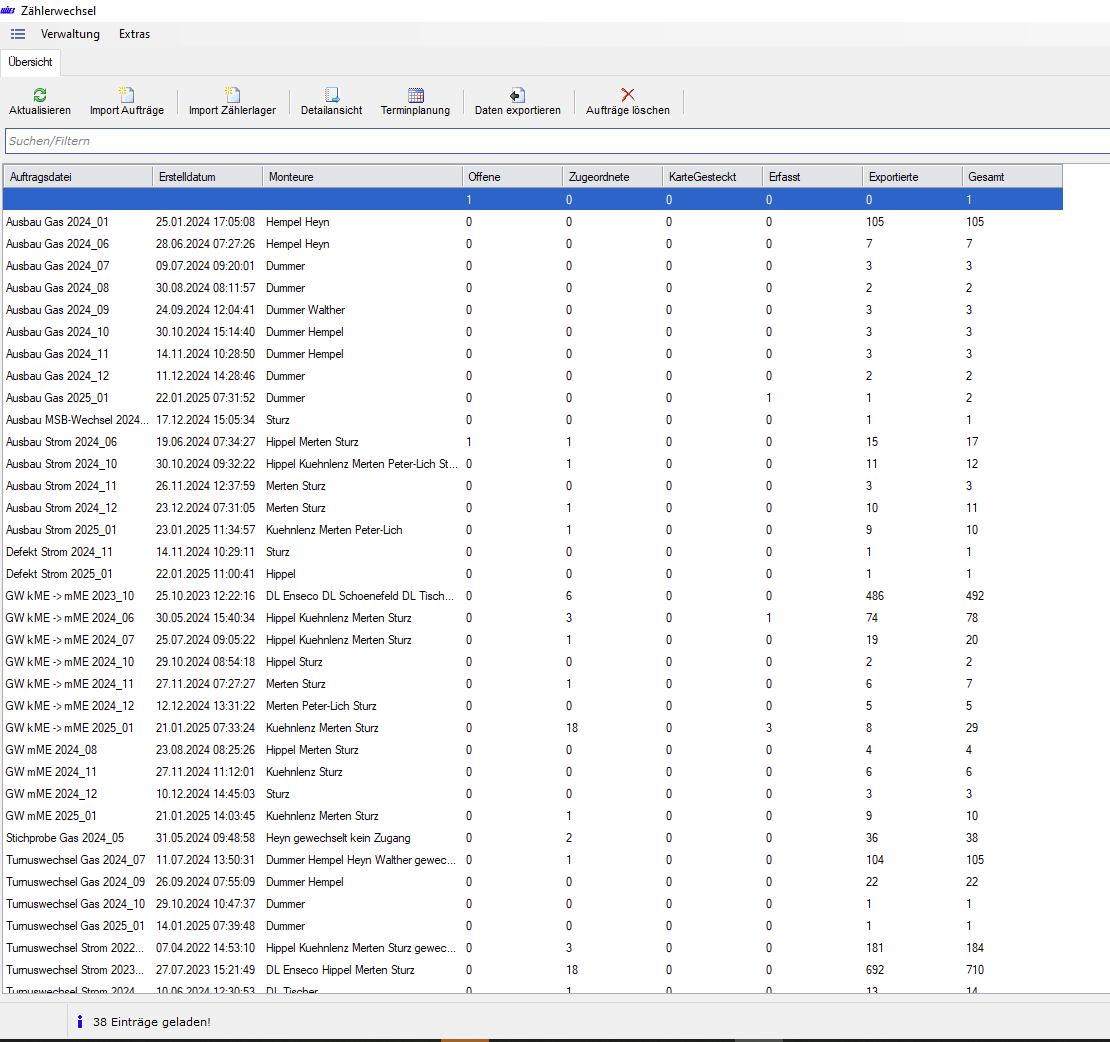Open the Verwaltung menu
Screen dimensions: 1110x1042
70,34
